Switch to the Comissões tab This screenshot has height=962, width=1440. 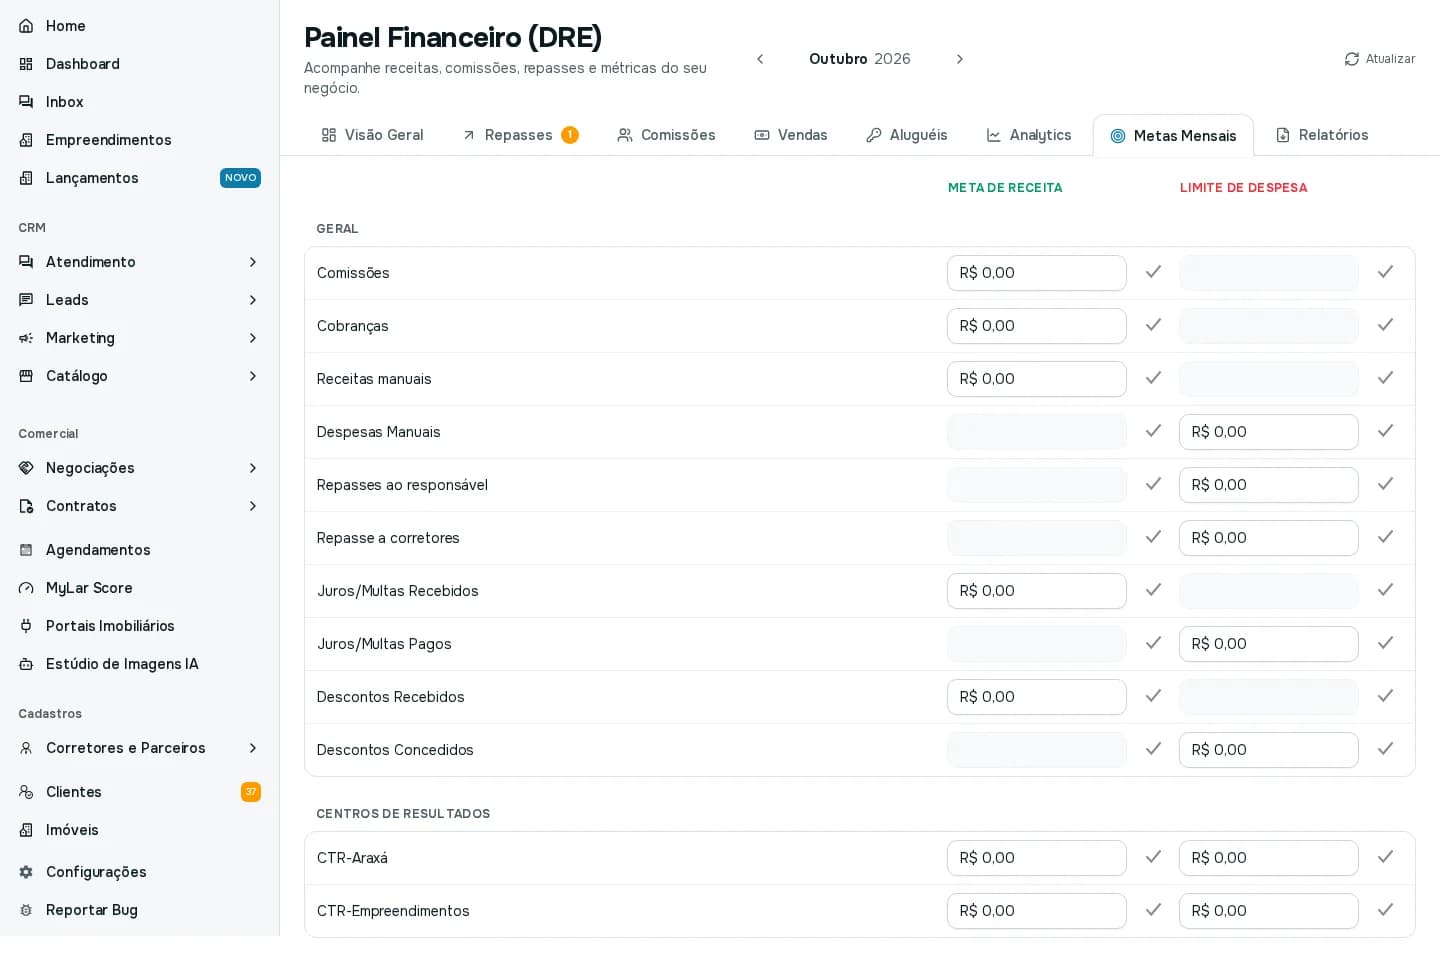coord(666,135)
